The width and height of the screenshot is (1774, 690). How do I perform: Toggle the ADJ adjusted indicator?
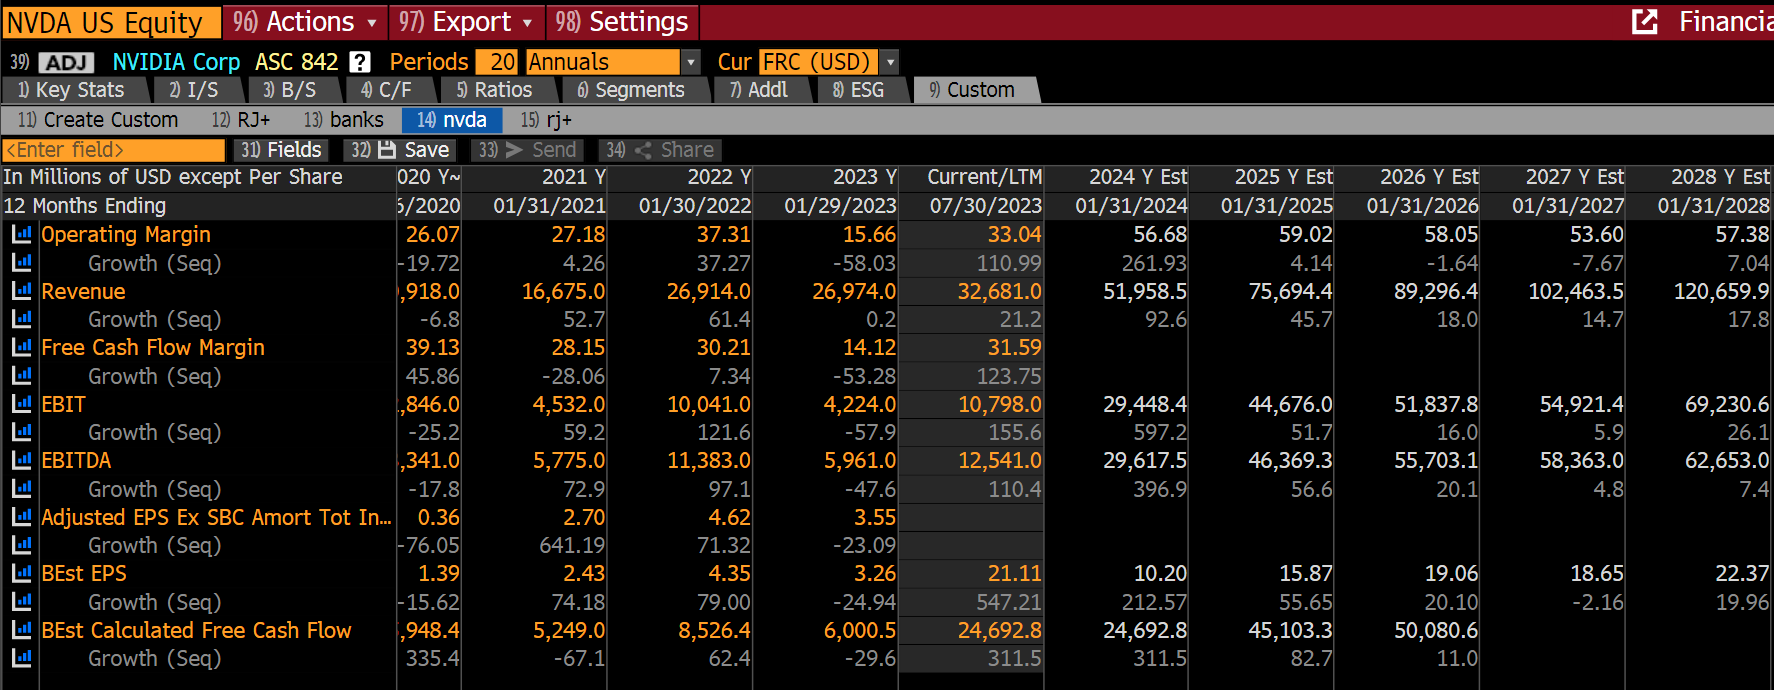[66, 62]
